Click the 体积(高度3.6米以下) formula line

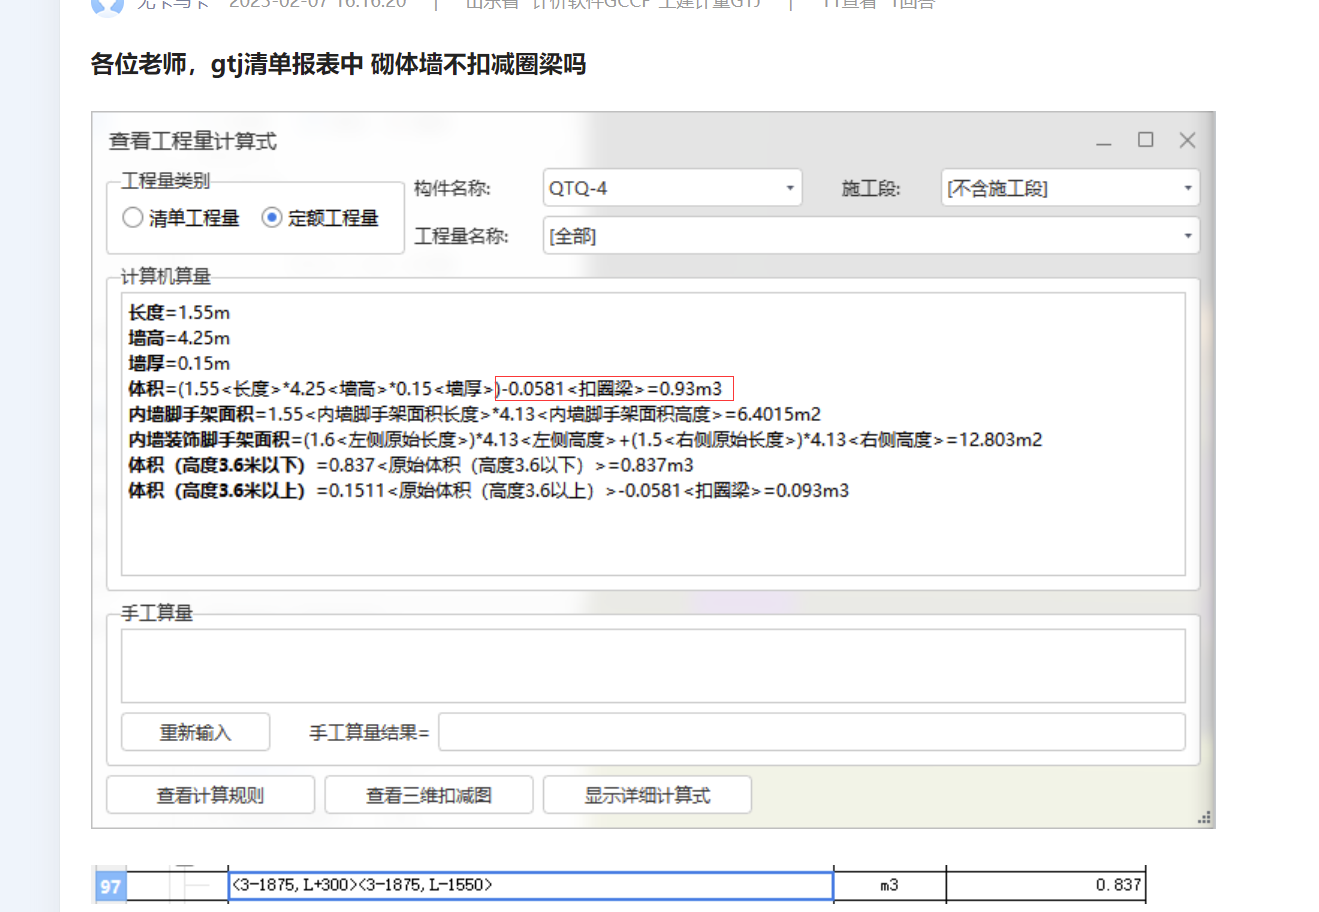tap(411, 465)
